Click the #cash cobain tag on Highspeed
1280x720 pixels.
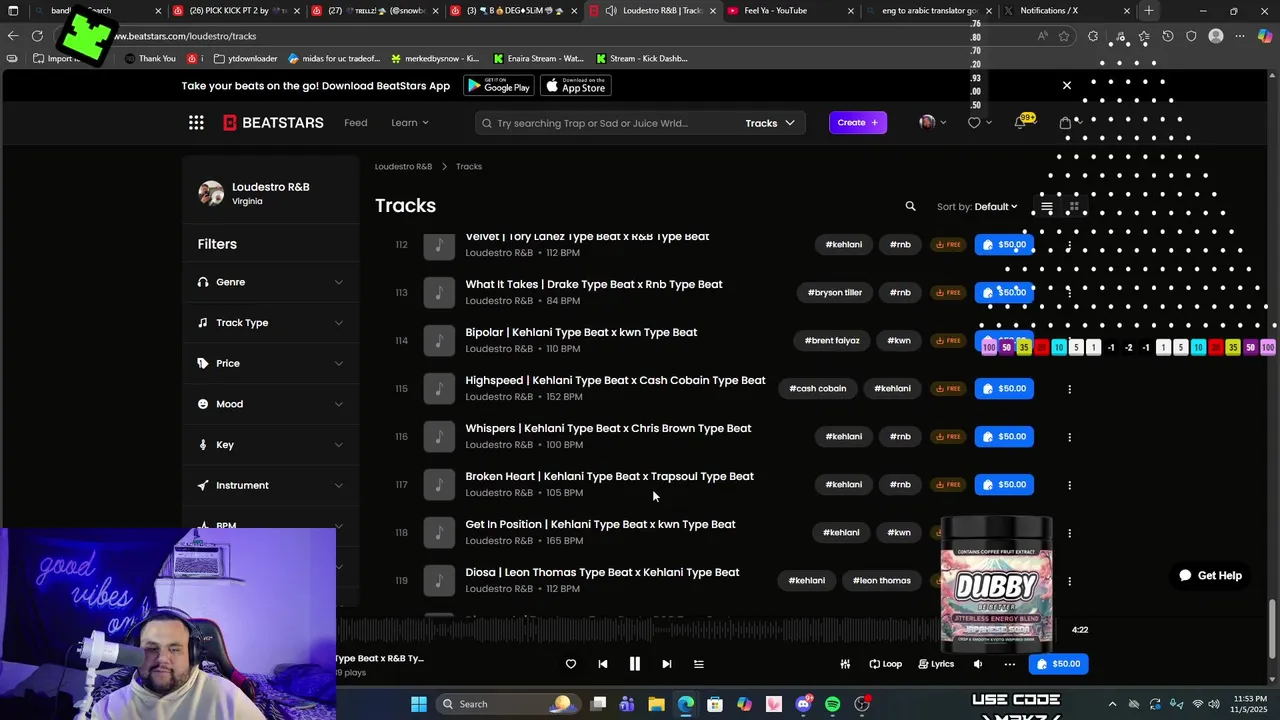[817, 389]
